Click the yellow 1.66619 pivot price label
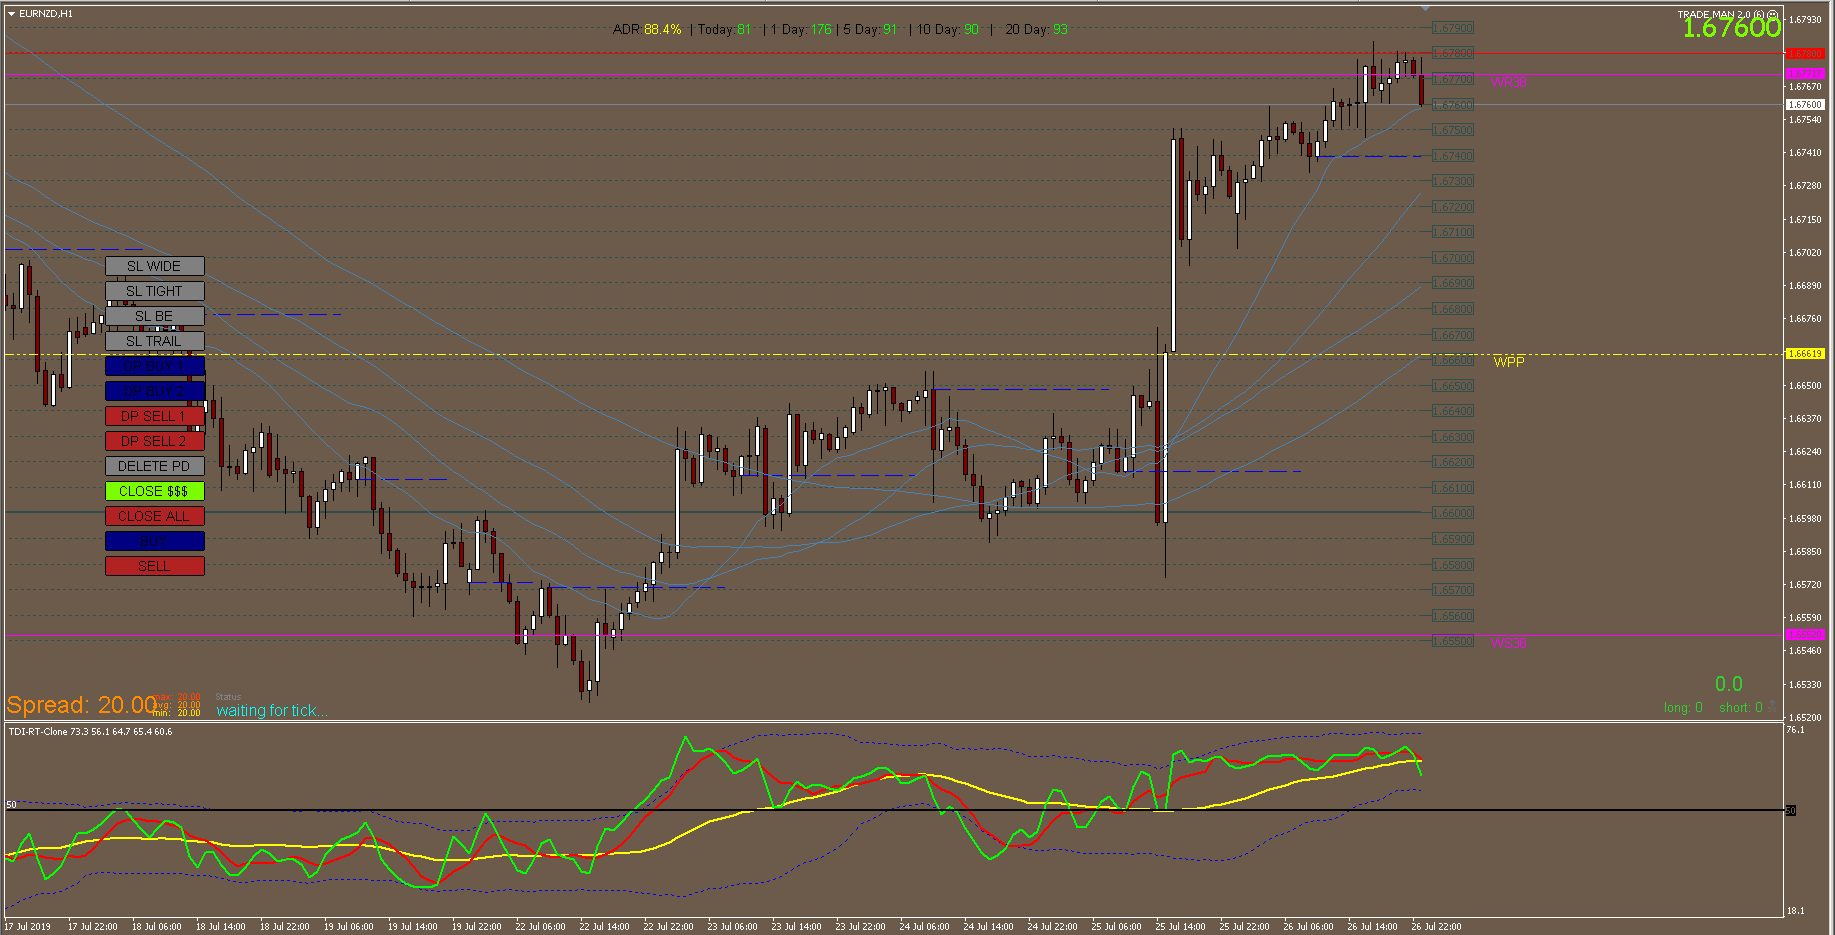Screen dimensions: 1835x935 [1805, 354]
